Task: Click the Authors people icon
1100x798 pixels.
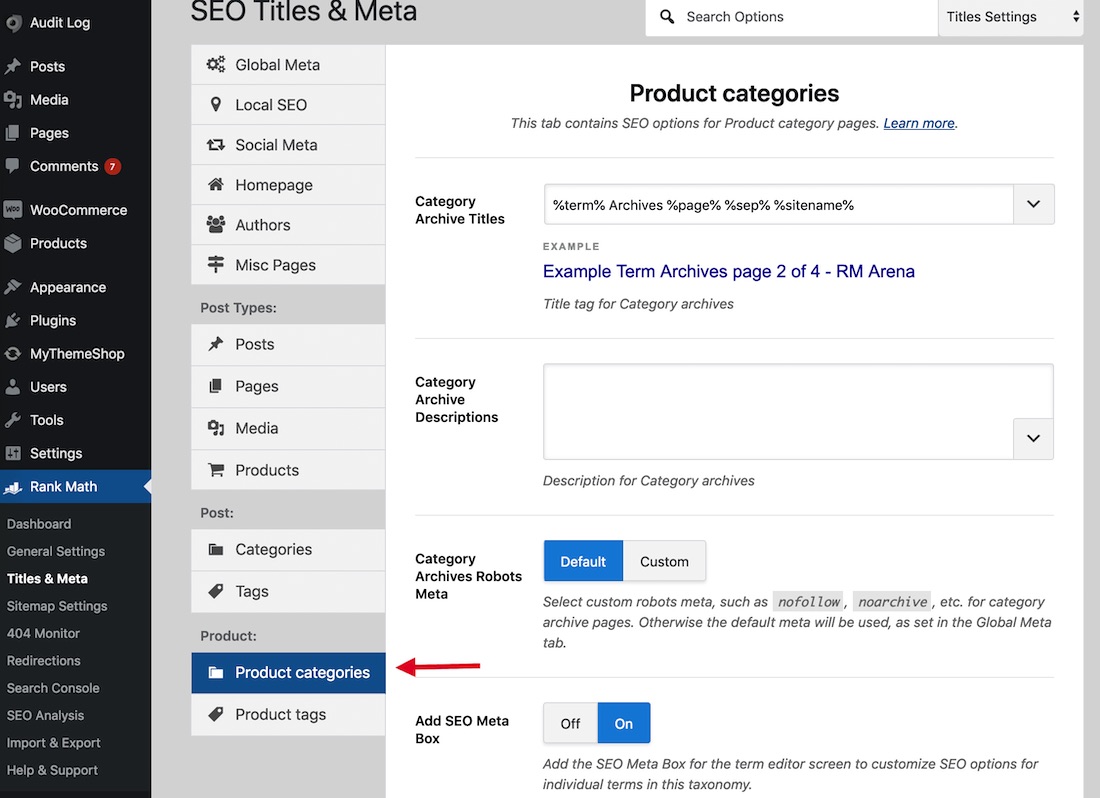Action: click(x=216, y=225)
